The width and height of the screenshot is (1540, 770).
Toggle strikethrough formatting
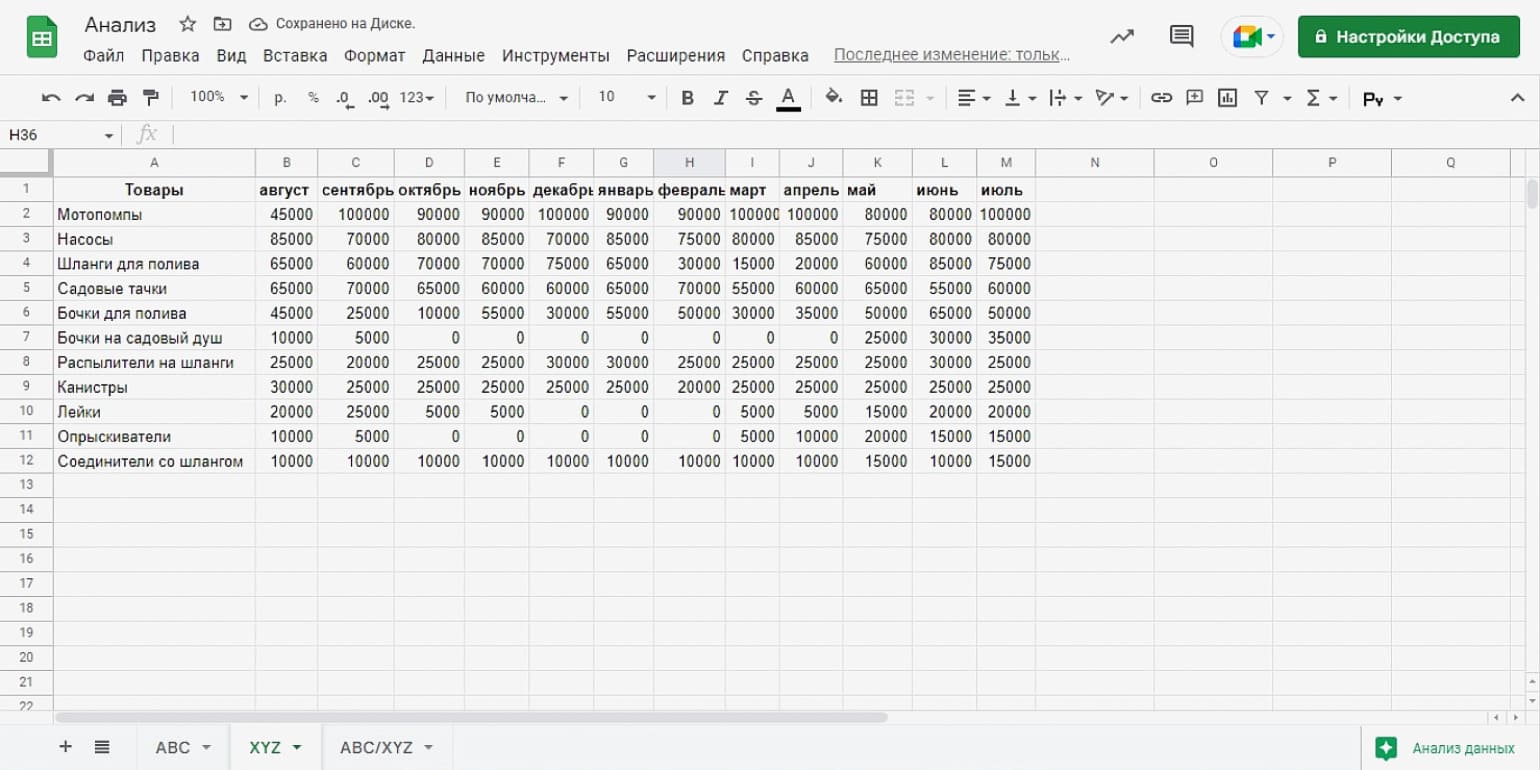point(754,98)
